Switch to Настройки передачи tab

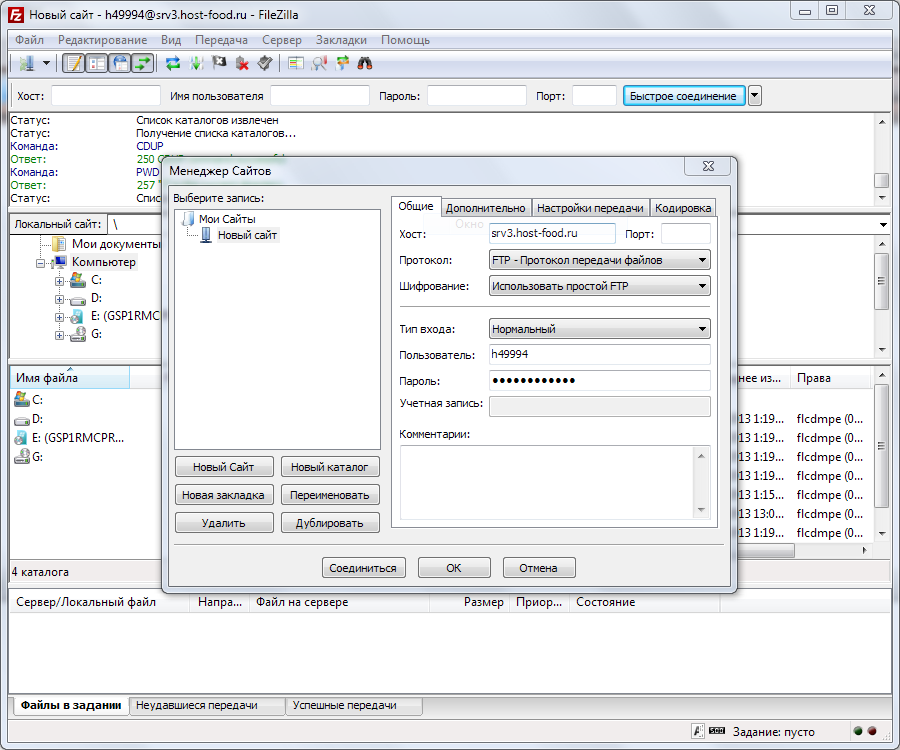click(590, 208)
